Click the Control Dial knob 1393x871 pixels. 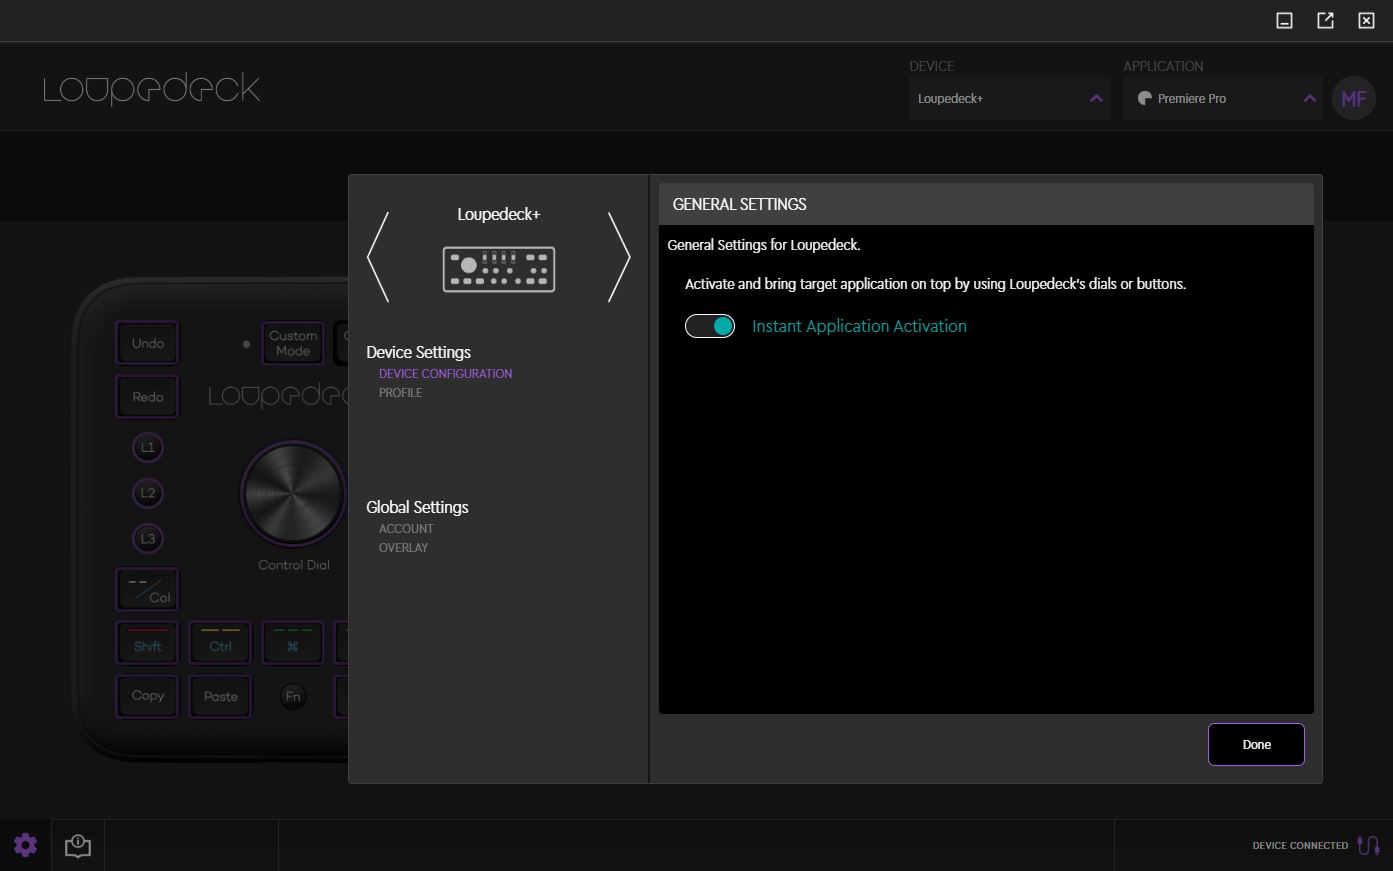(x=293, y=494)
